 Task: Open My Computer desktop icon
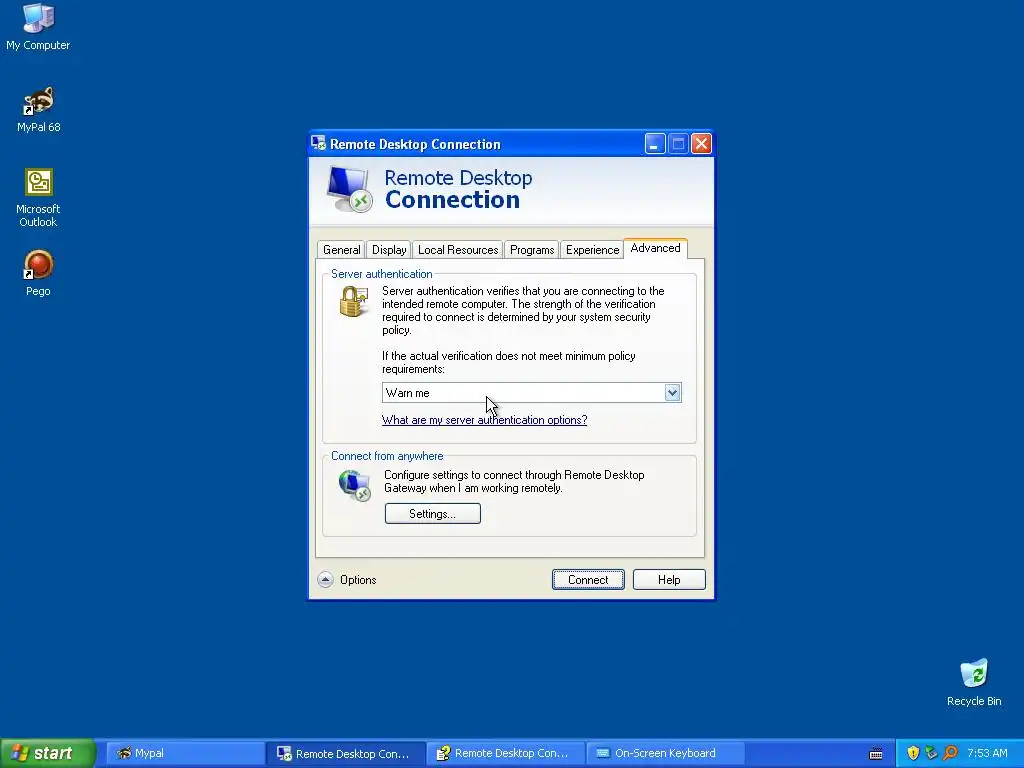click(x=38, y=26)
